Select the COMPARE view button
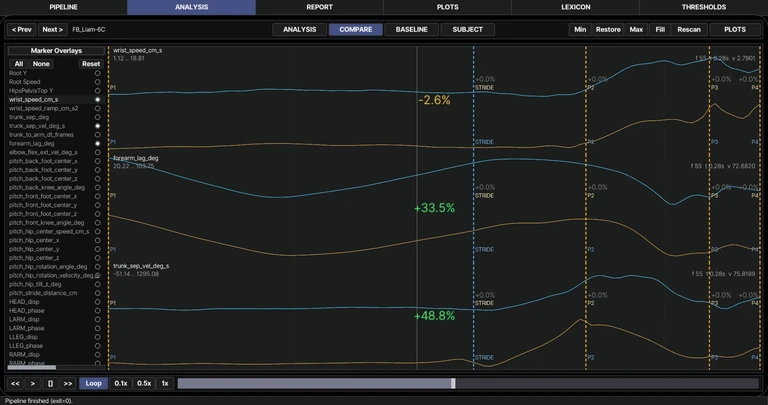 (356, 29)
